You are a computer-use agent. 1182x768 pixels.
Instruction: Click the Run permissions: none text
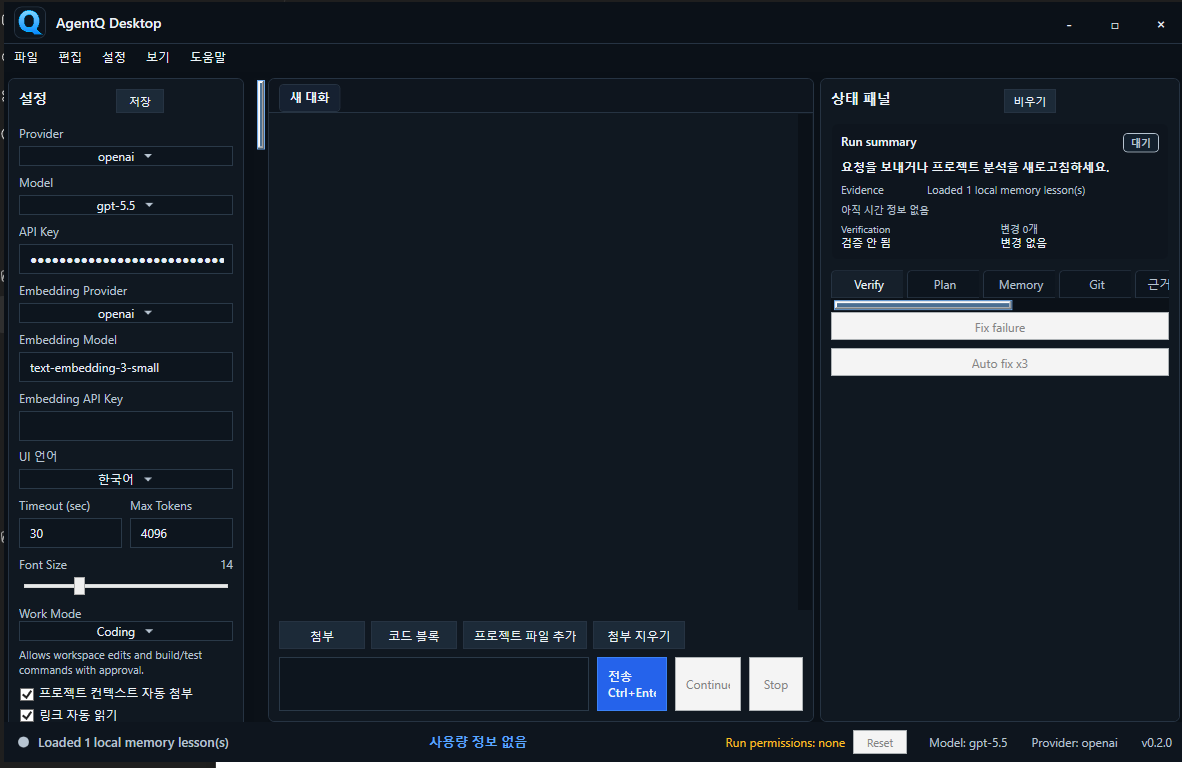pos(785,743)
